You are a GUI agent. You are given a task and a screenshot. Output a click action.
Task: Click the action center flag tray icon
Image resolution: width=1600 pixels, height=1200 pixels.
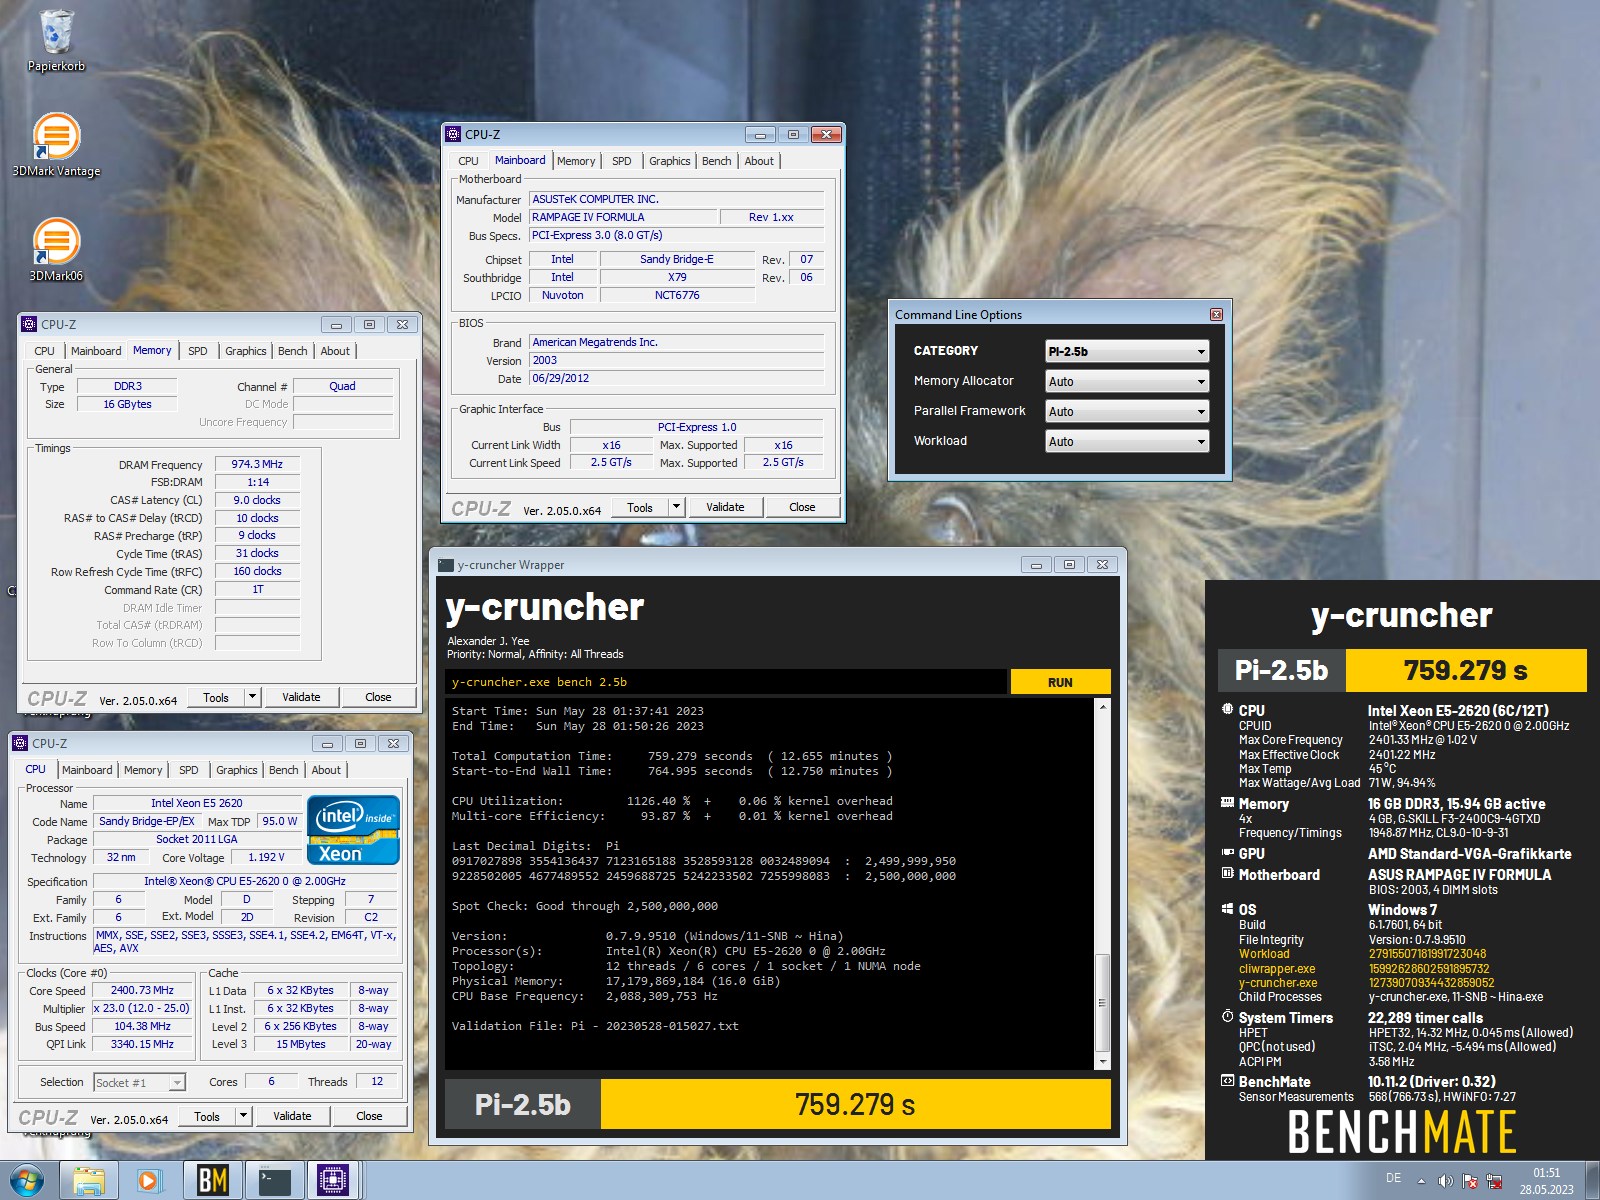tap(1470, 1181)
